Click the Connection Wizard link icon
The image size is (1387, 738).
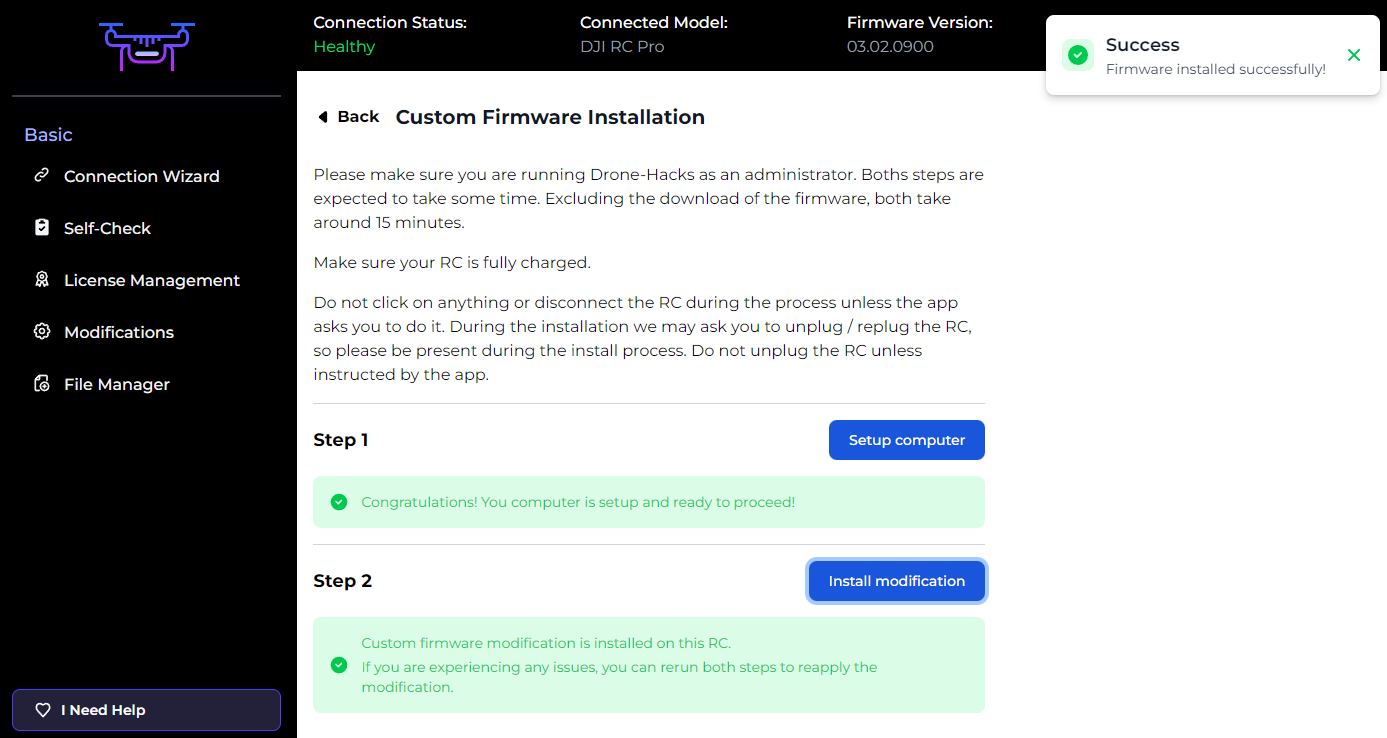point(42,176)
